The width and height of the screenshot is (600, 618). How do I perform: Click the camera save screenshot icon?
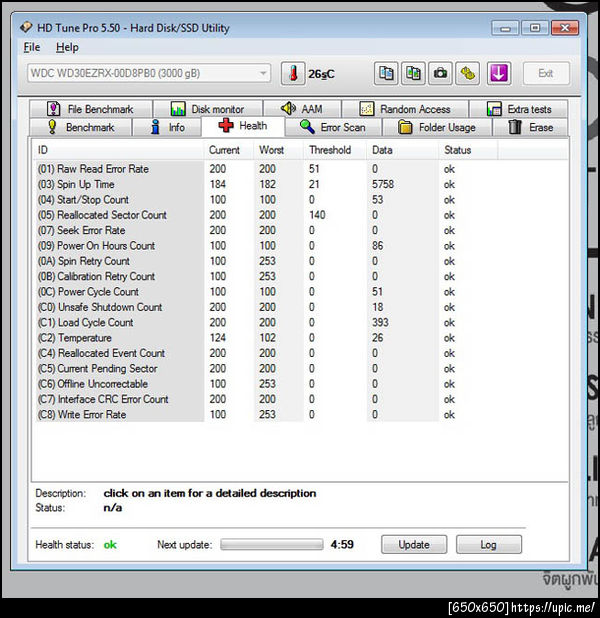(x=440, y=73)
